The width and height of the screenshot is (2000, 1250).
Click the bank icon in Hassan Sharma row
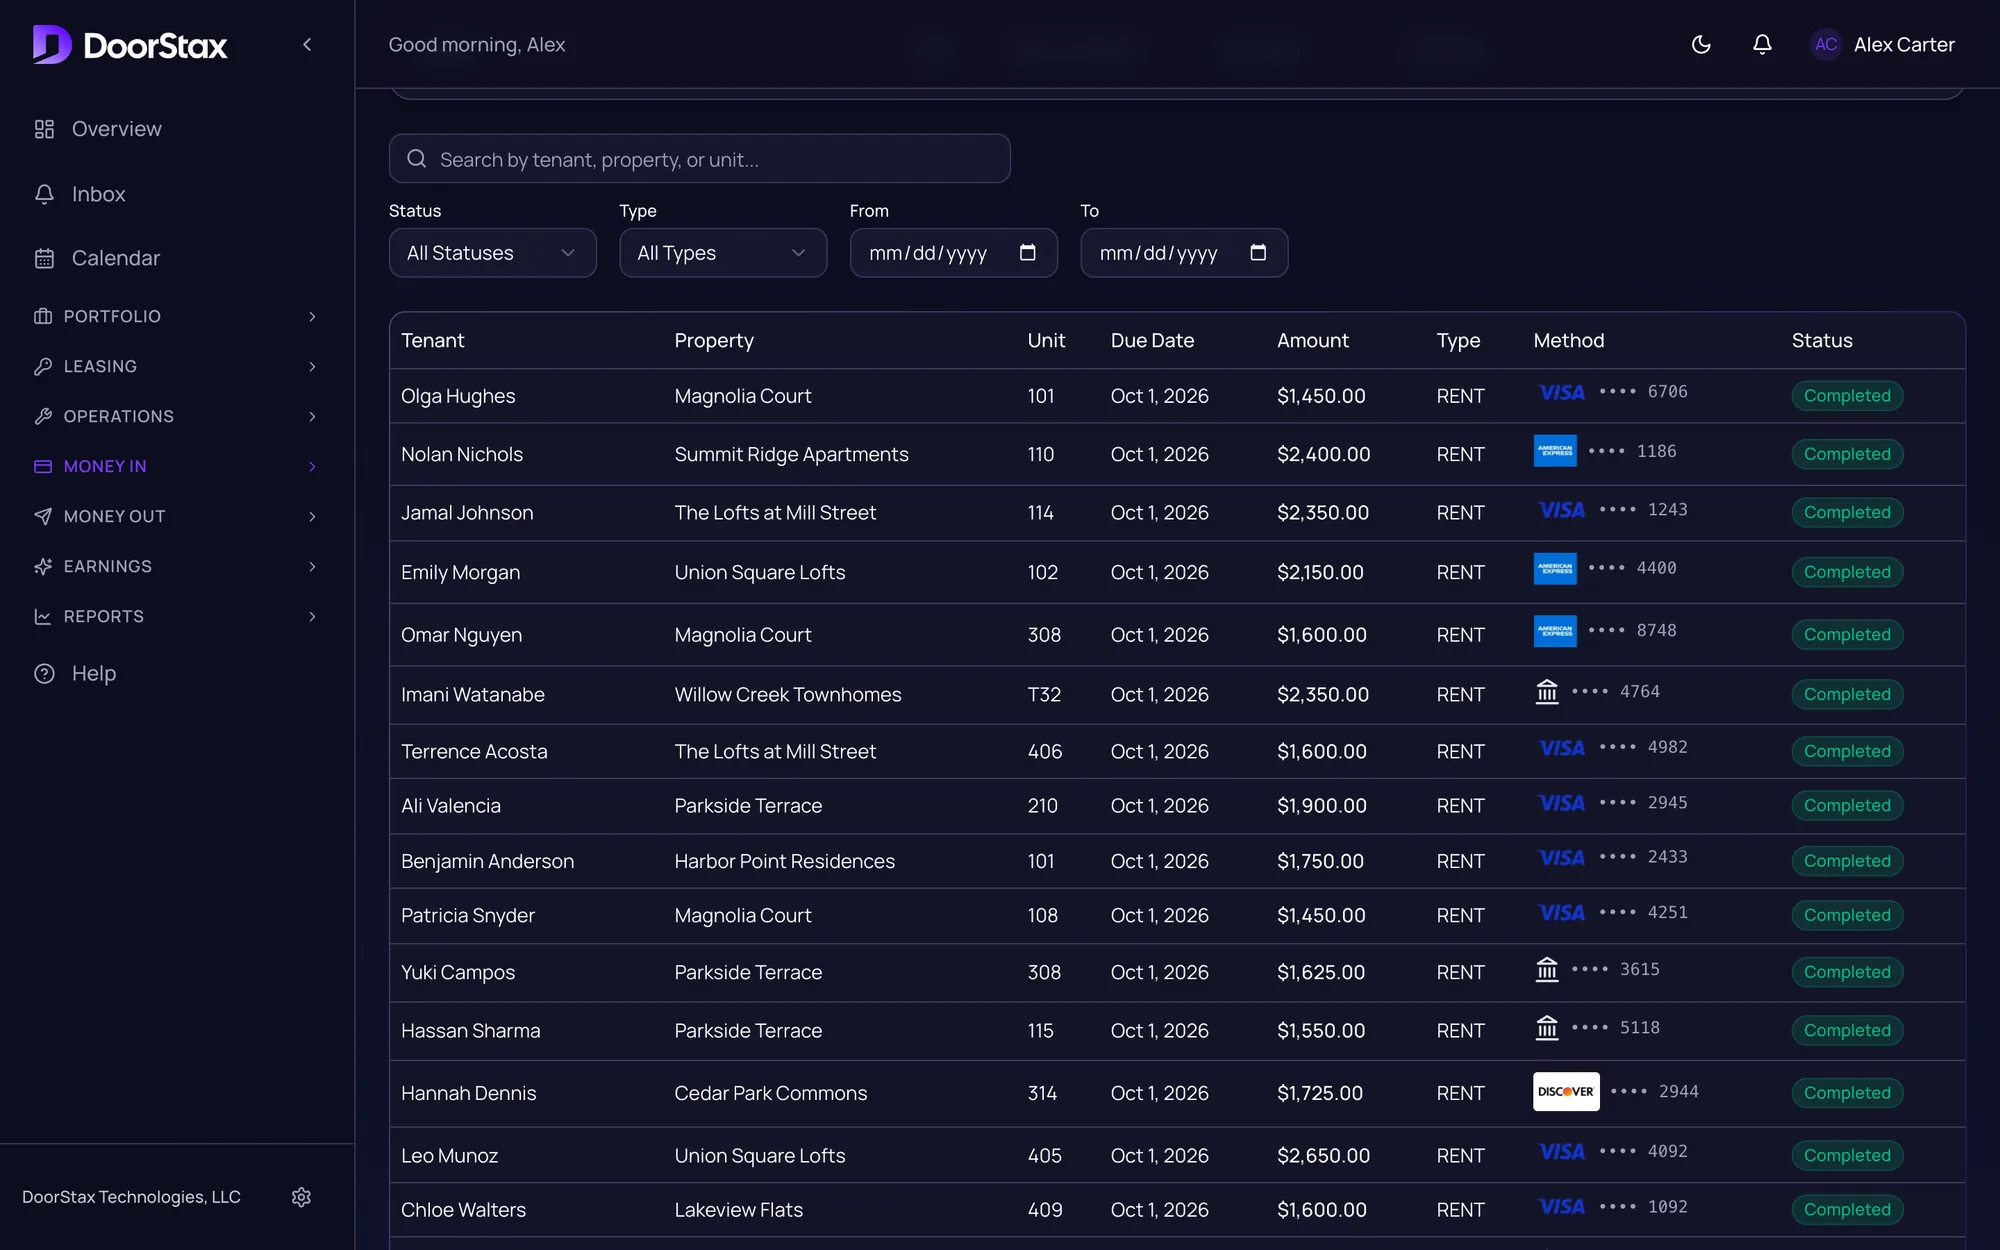[1547, 1028]
